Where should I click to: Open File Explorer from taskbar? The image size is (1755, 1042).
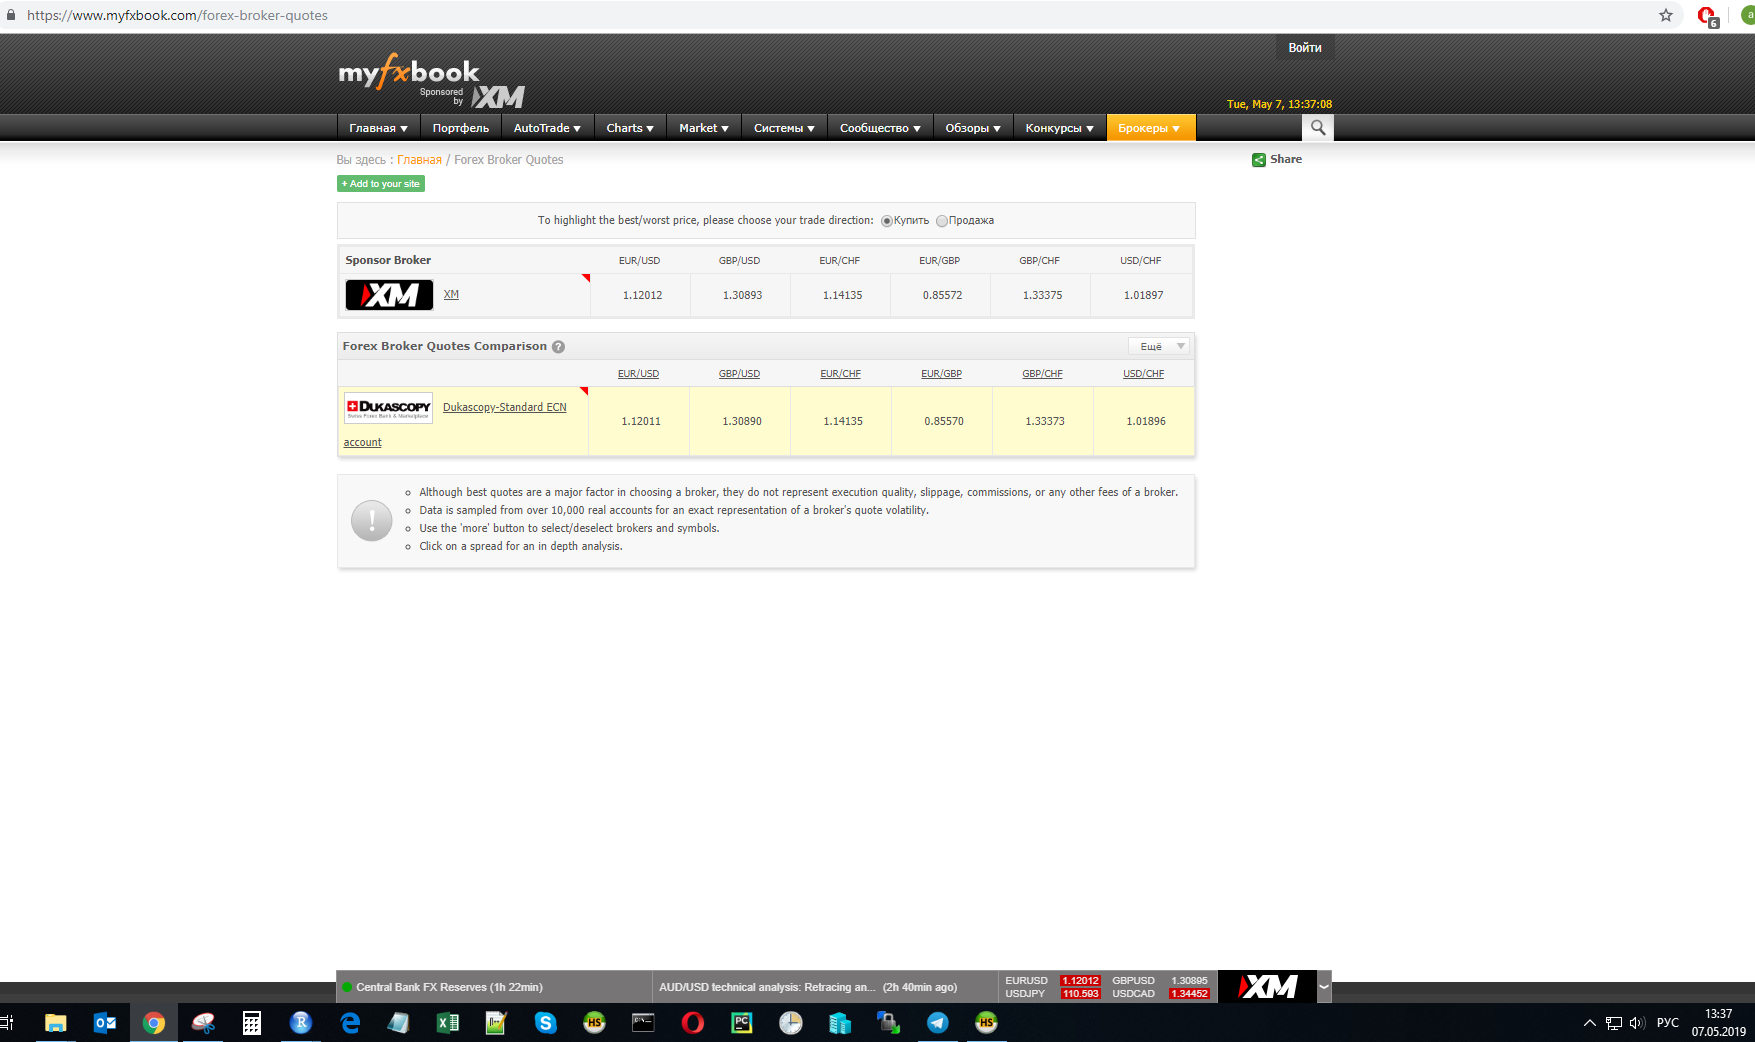pyautogui.click(x=56, y=1023)
